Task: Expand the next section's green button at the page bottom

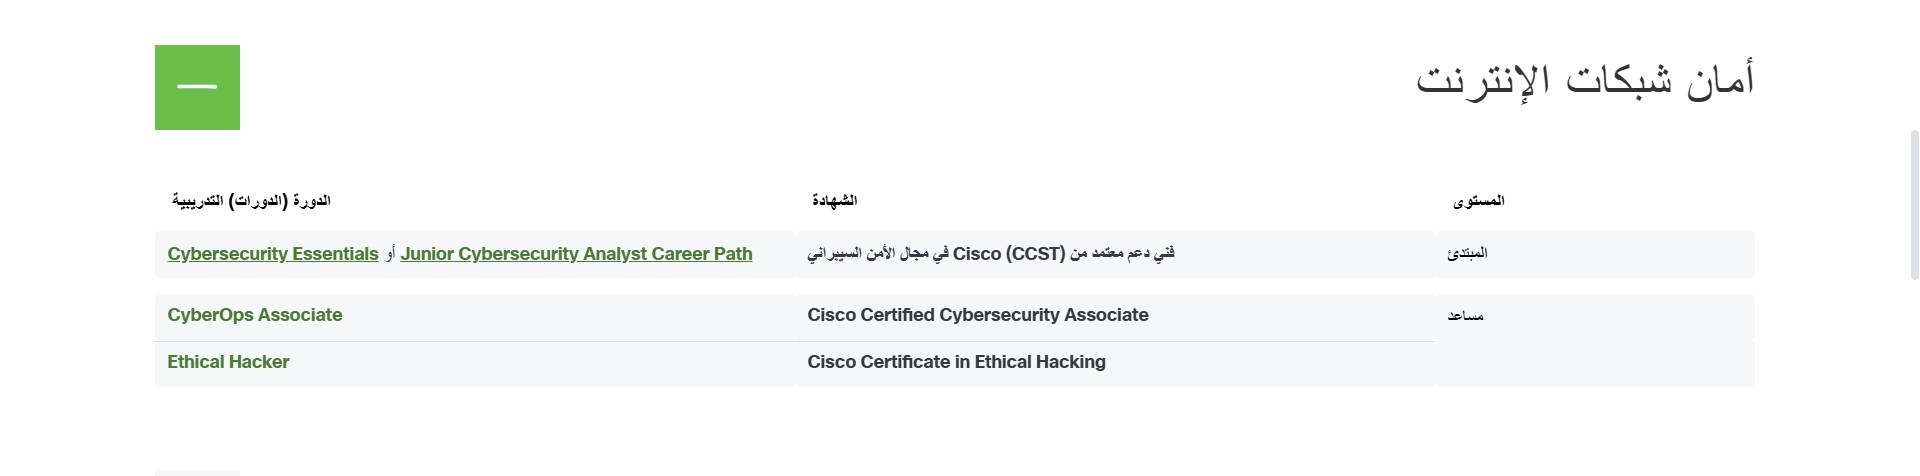Action: (x=197, y=473)
